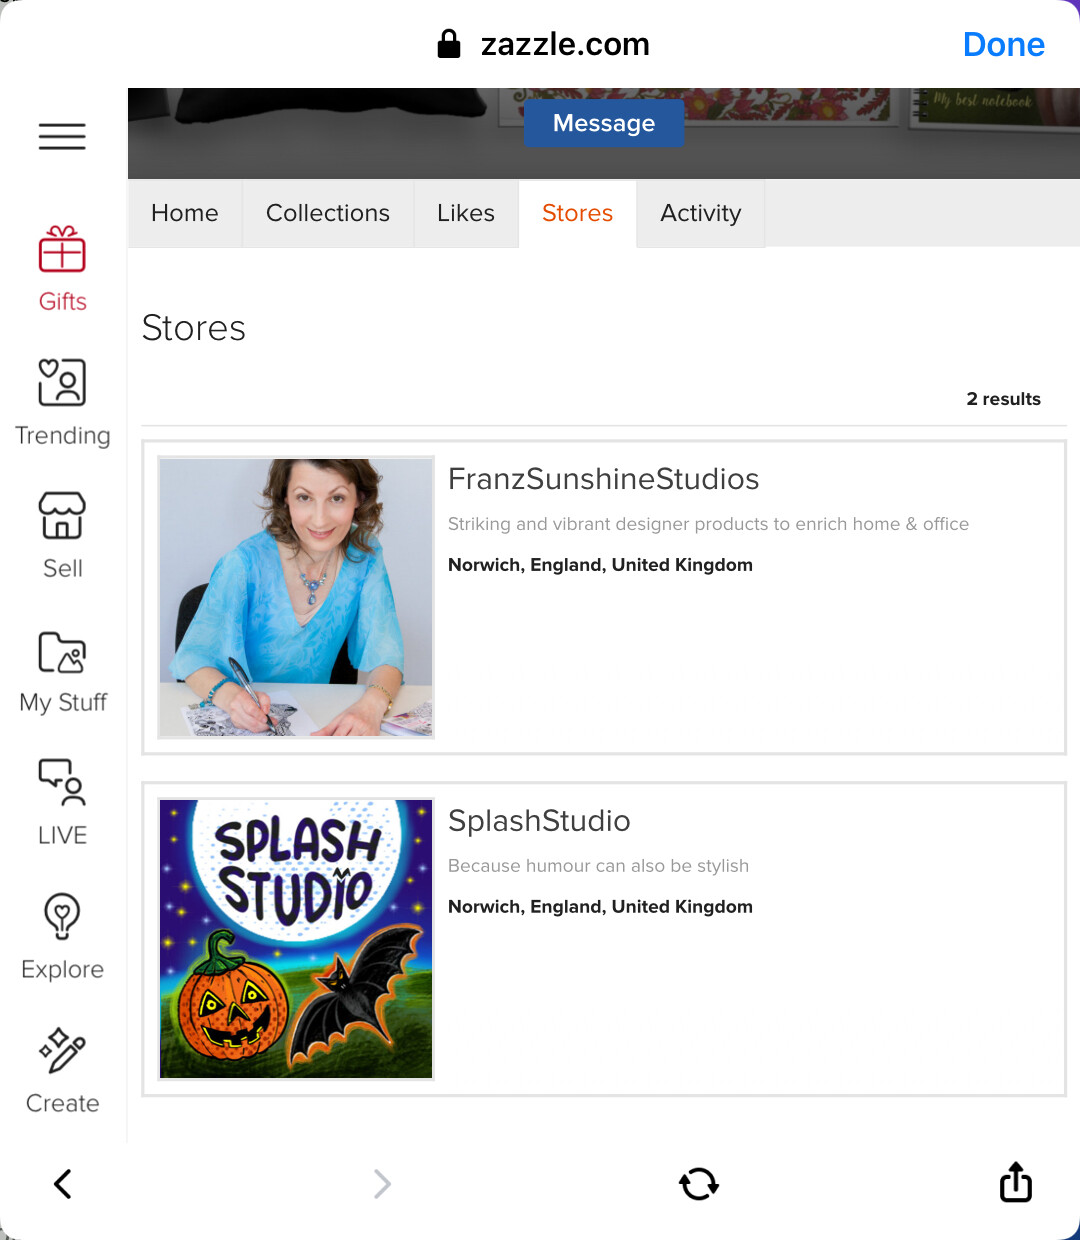This screenshot has width=1080, height=1240.
Task: Switch to the Collections tab
Action: (x=328, y=213)
